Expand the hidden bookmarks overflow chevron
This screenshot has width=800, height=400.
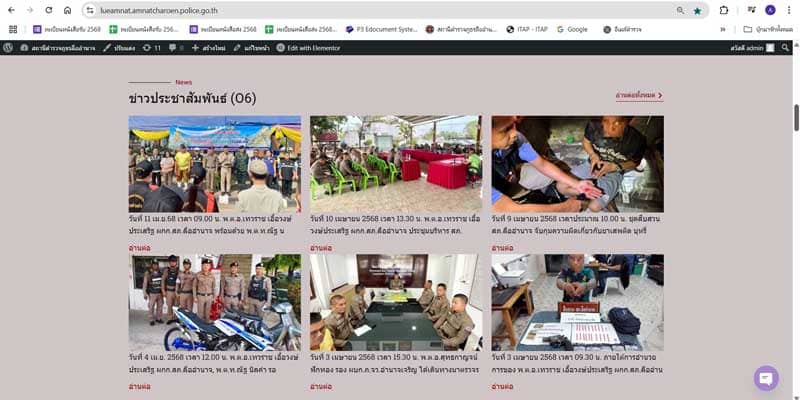tap(722, 29)
